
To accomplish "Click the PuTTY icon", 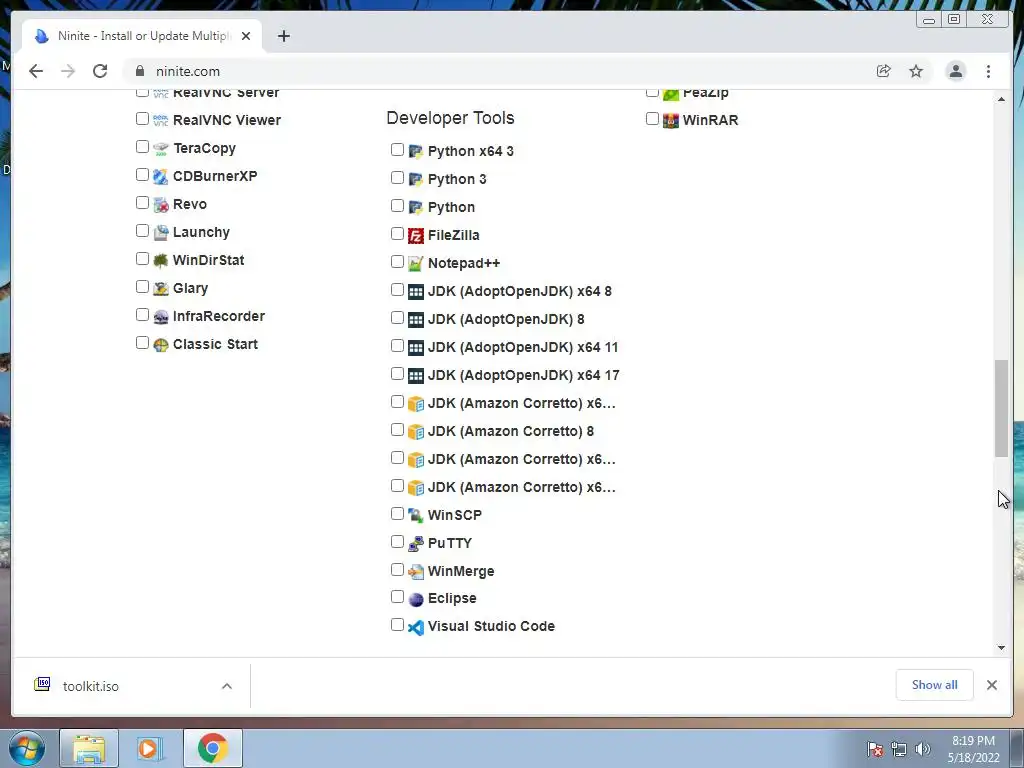I will [415, 543].
